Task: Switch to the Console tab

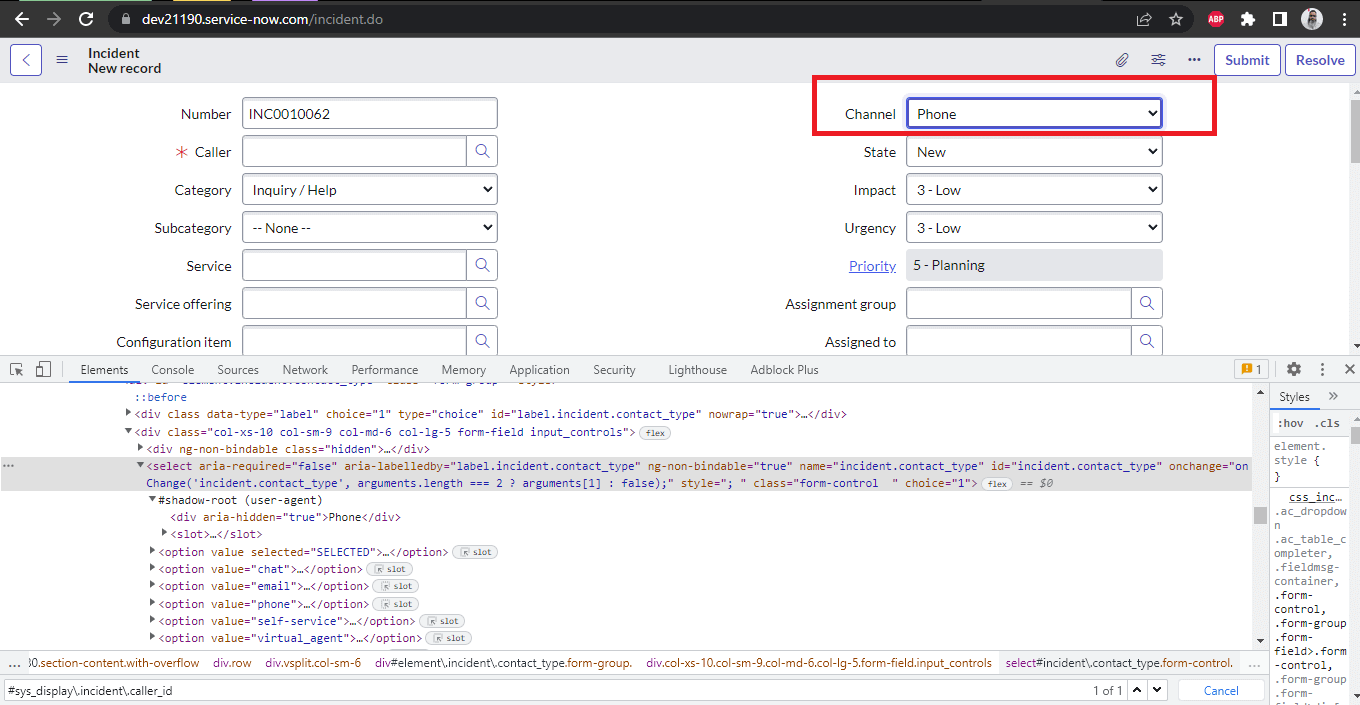Action: click(x=172, y=369)
